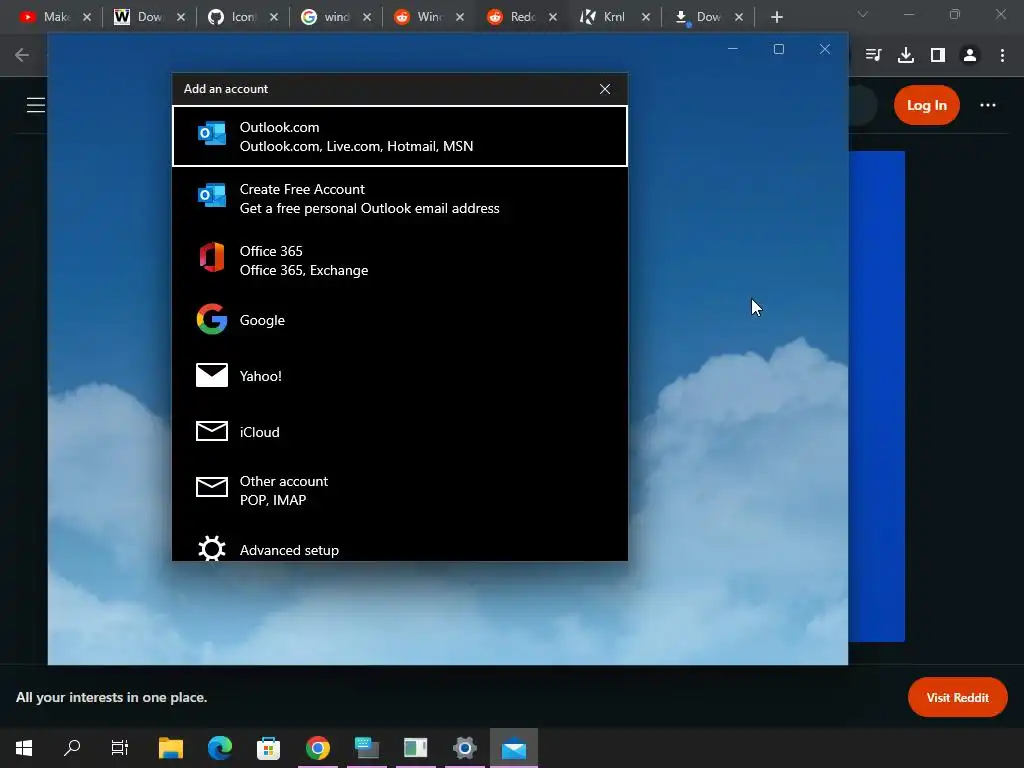Switch to the YouTube browser tab
Screen dimensions: 1024x768
[x=46, y=17]
